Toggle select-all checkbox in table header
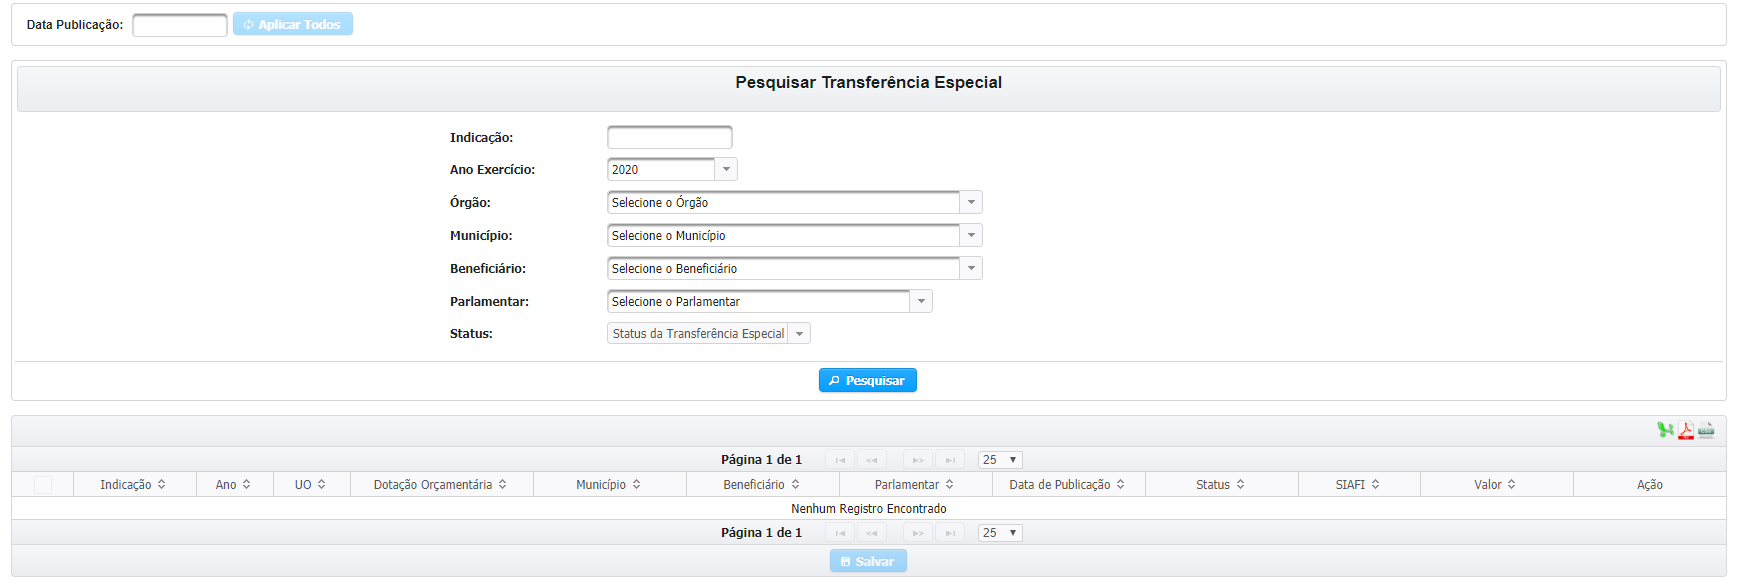This screenshot has height=584, width=1739. [43, 485]
